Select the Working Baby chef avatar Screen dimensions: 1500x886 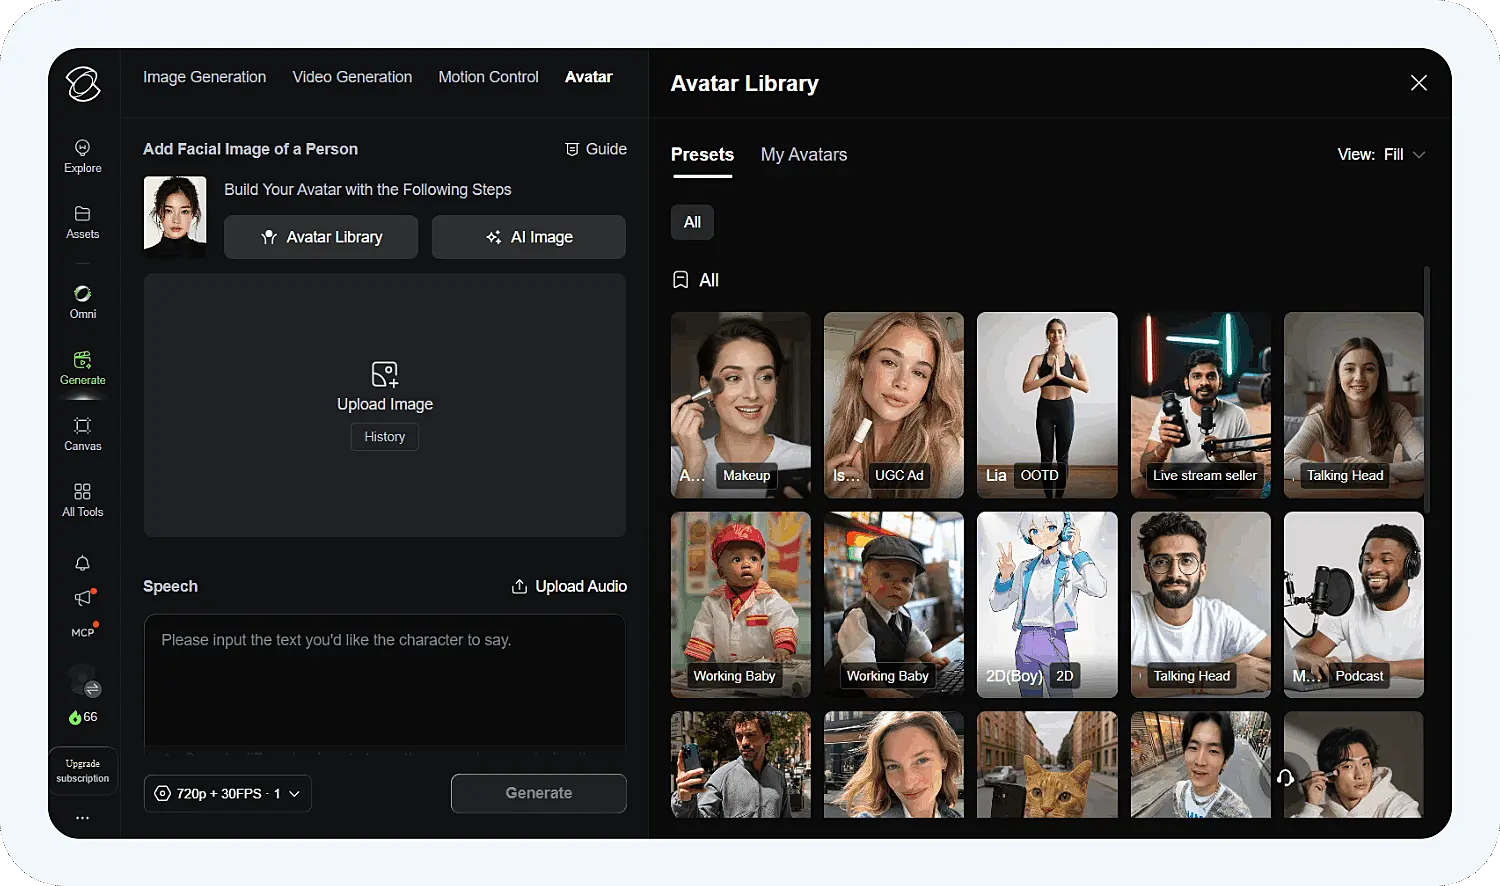741,605
